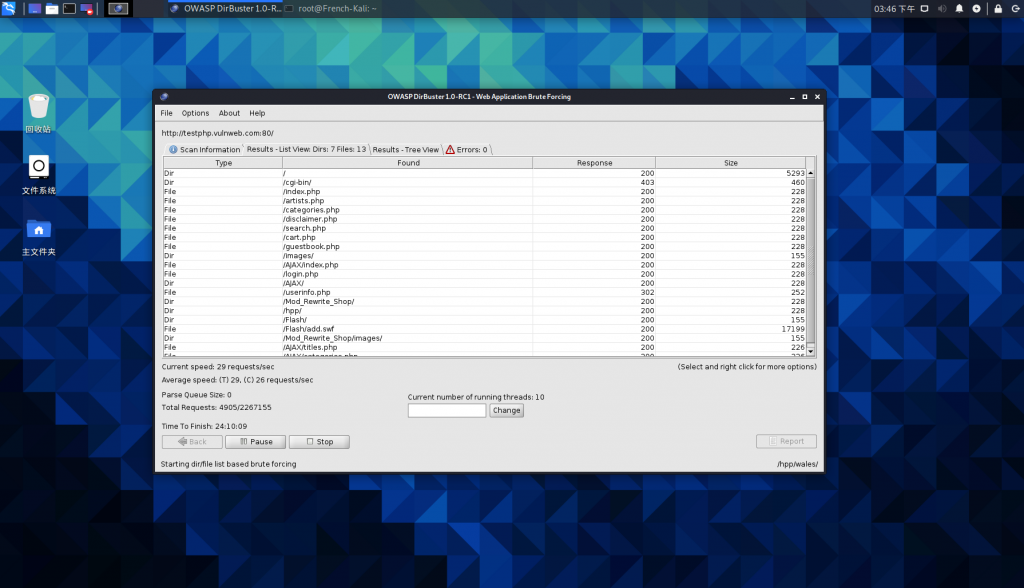Click the panel clock showing 03:46
The height and width of the screenshot is (588, 1024).
tap(894, 8)
